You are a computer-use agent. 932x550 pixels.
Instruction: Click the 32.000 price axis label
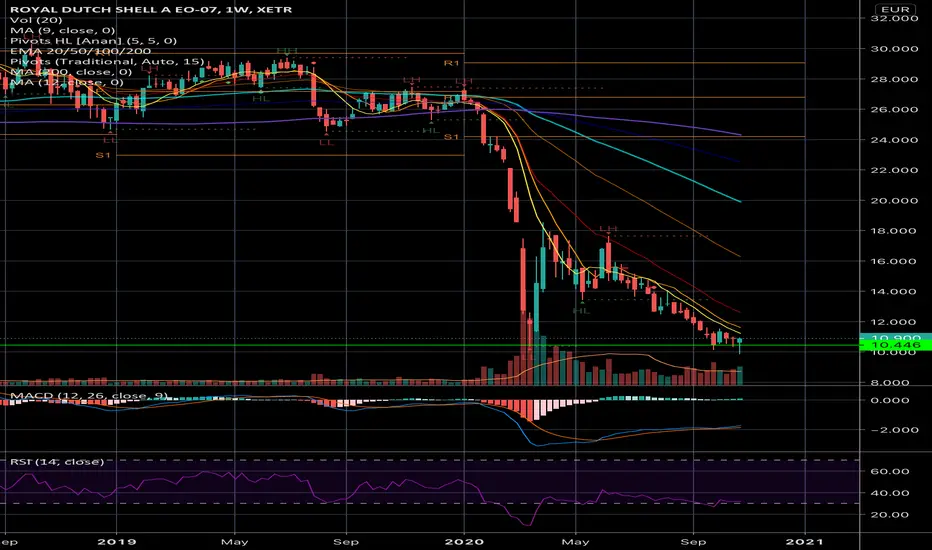coord(895,18)
